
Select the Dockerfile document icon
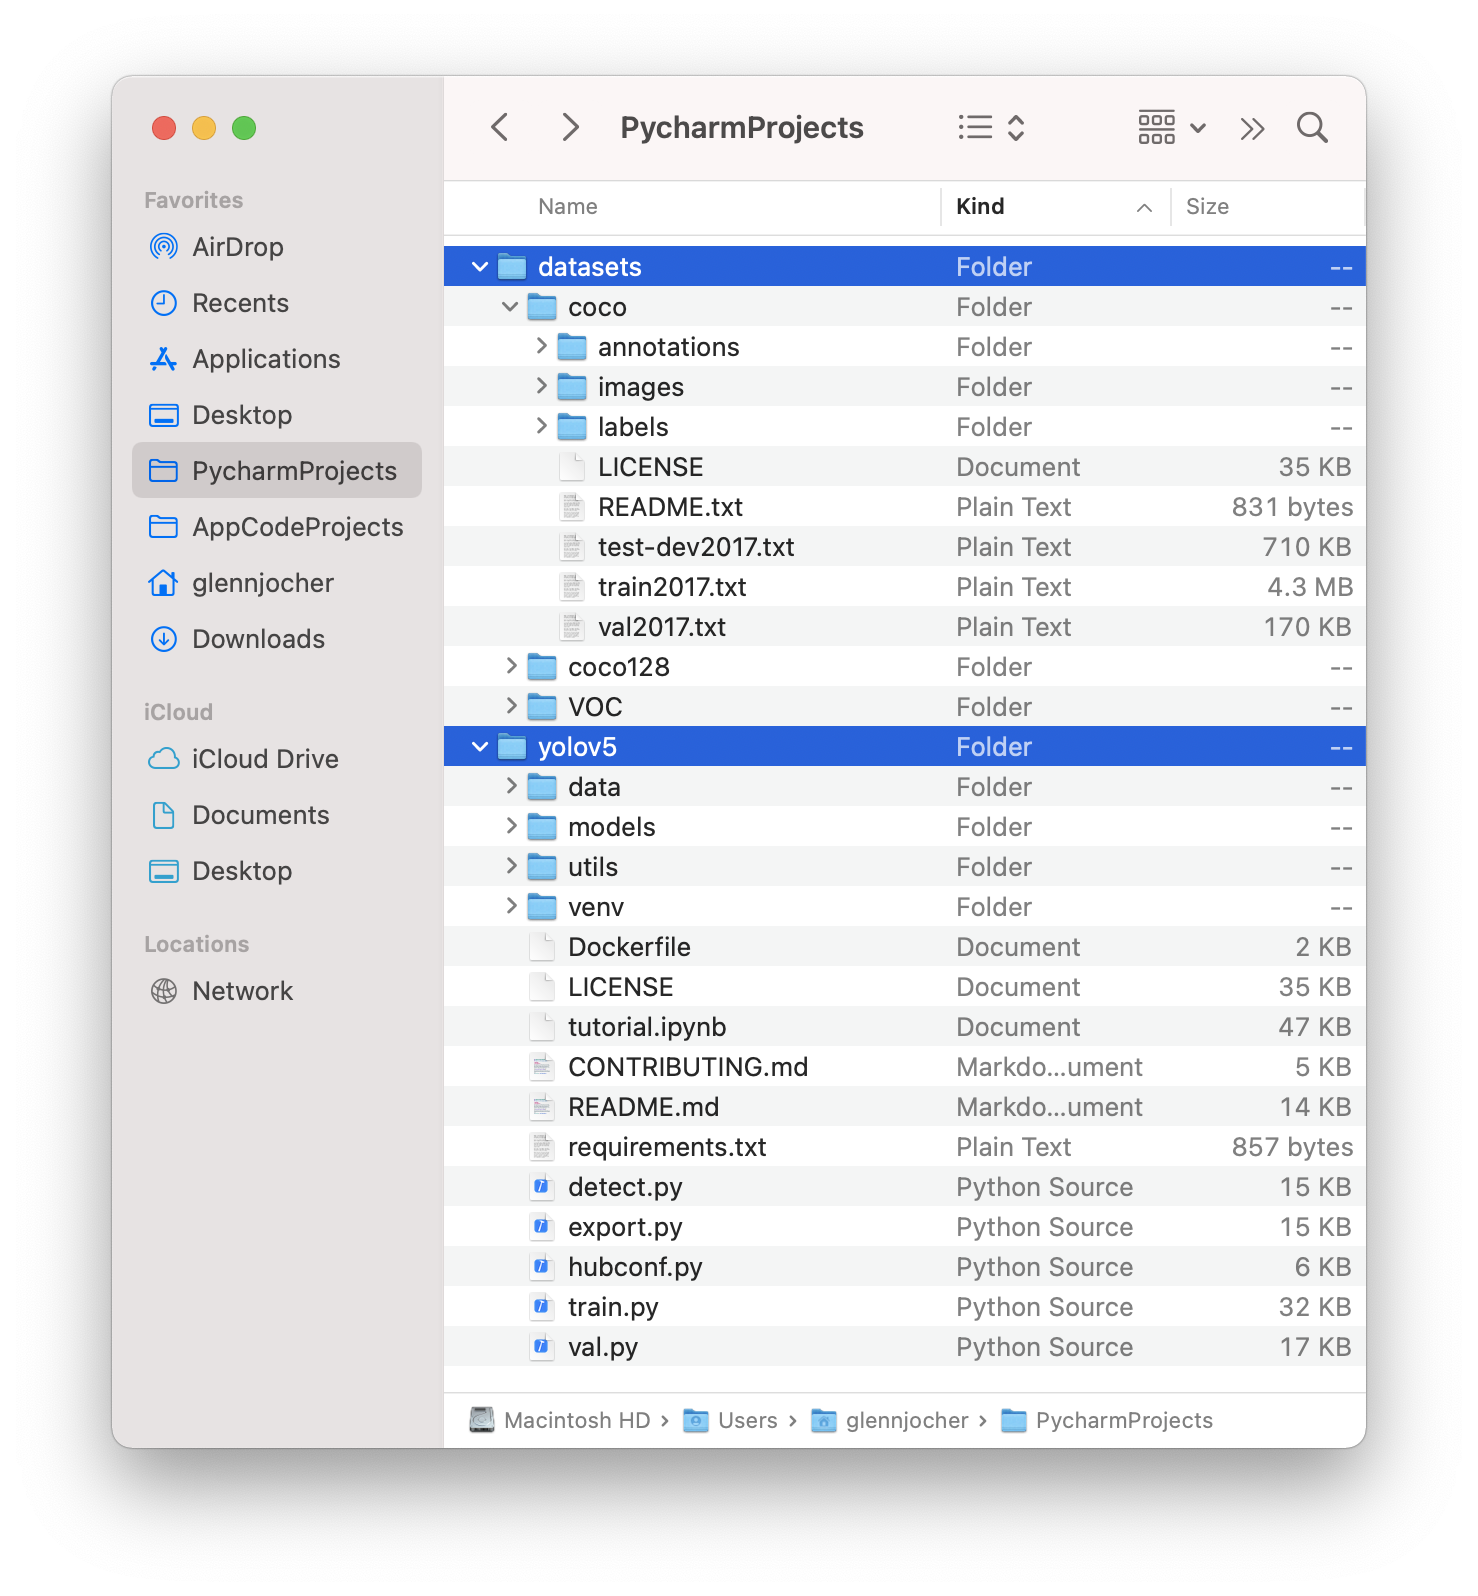541,947
